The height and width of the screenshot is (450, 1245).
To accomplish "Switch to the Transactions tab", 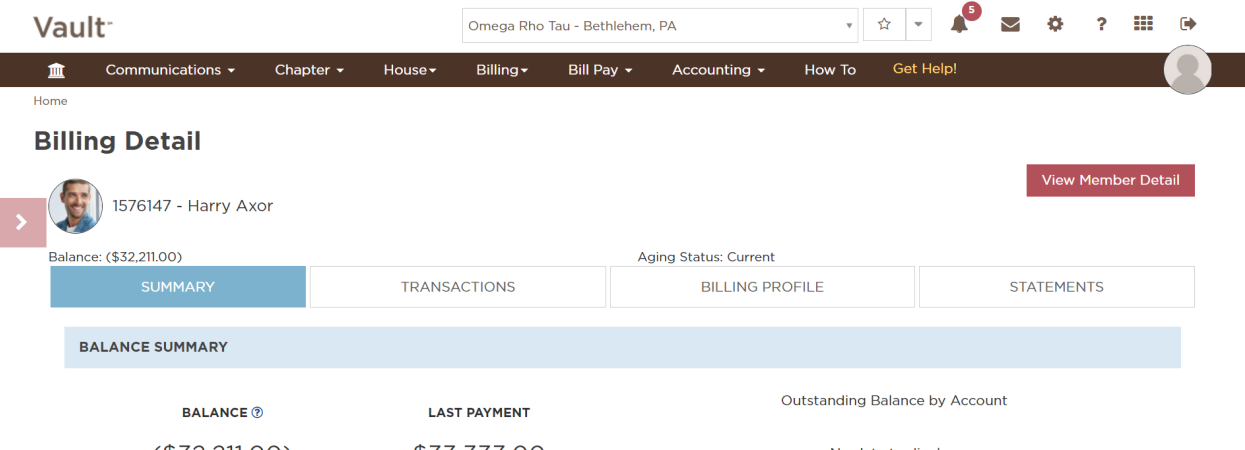I will 458,287.
